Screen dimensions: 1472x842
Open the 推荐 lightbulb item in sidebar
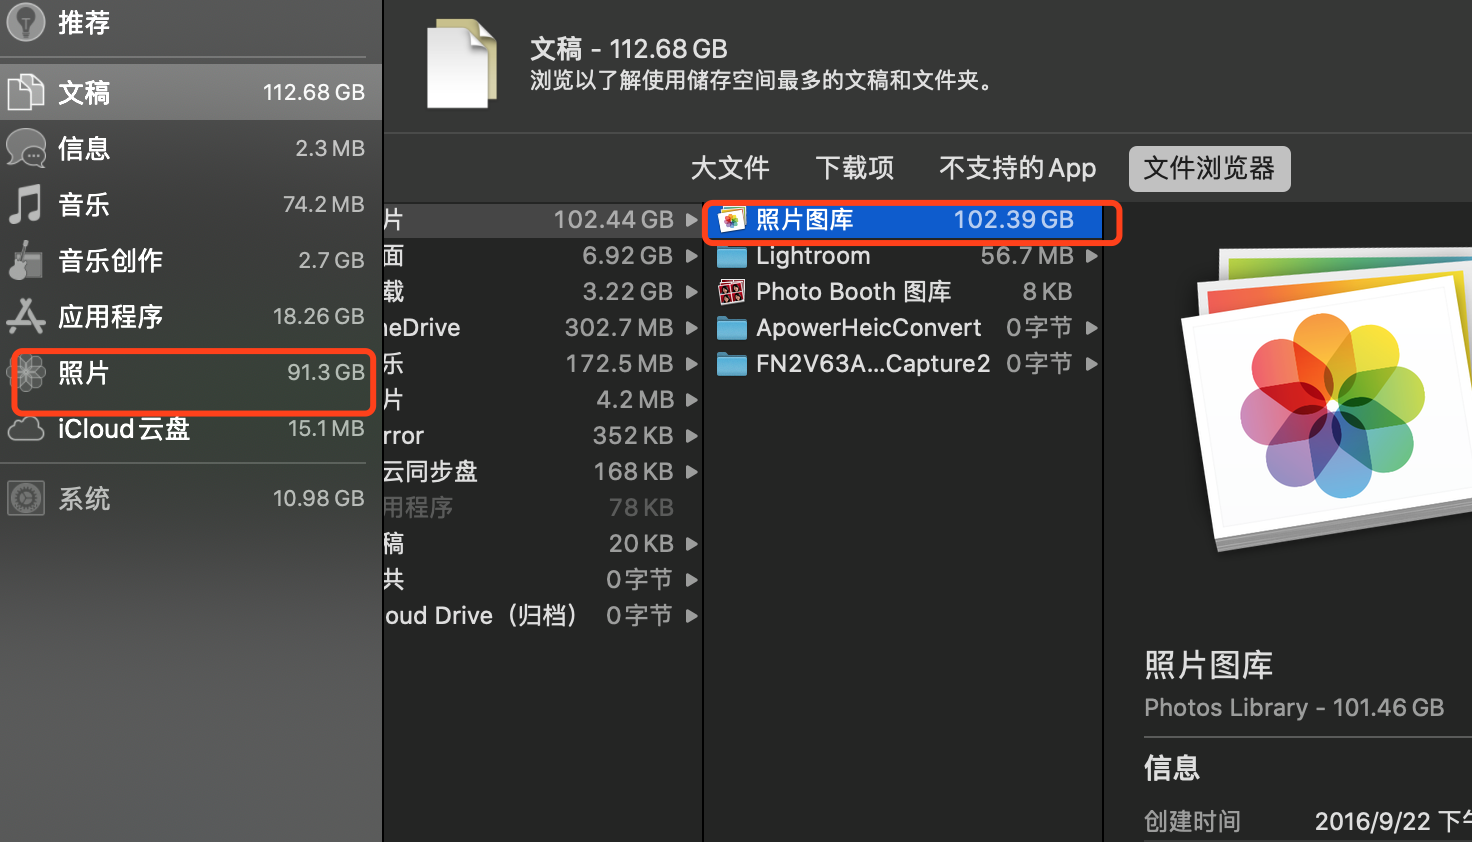point(26,21)
